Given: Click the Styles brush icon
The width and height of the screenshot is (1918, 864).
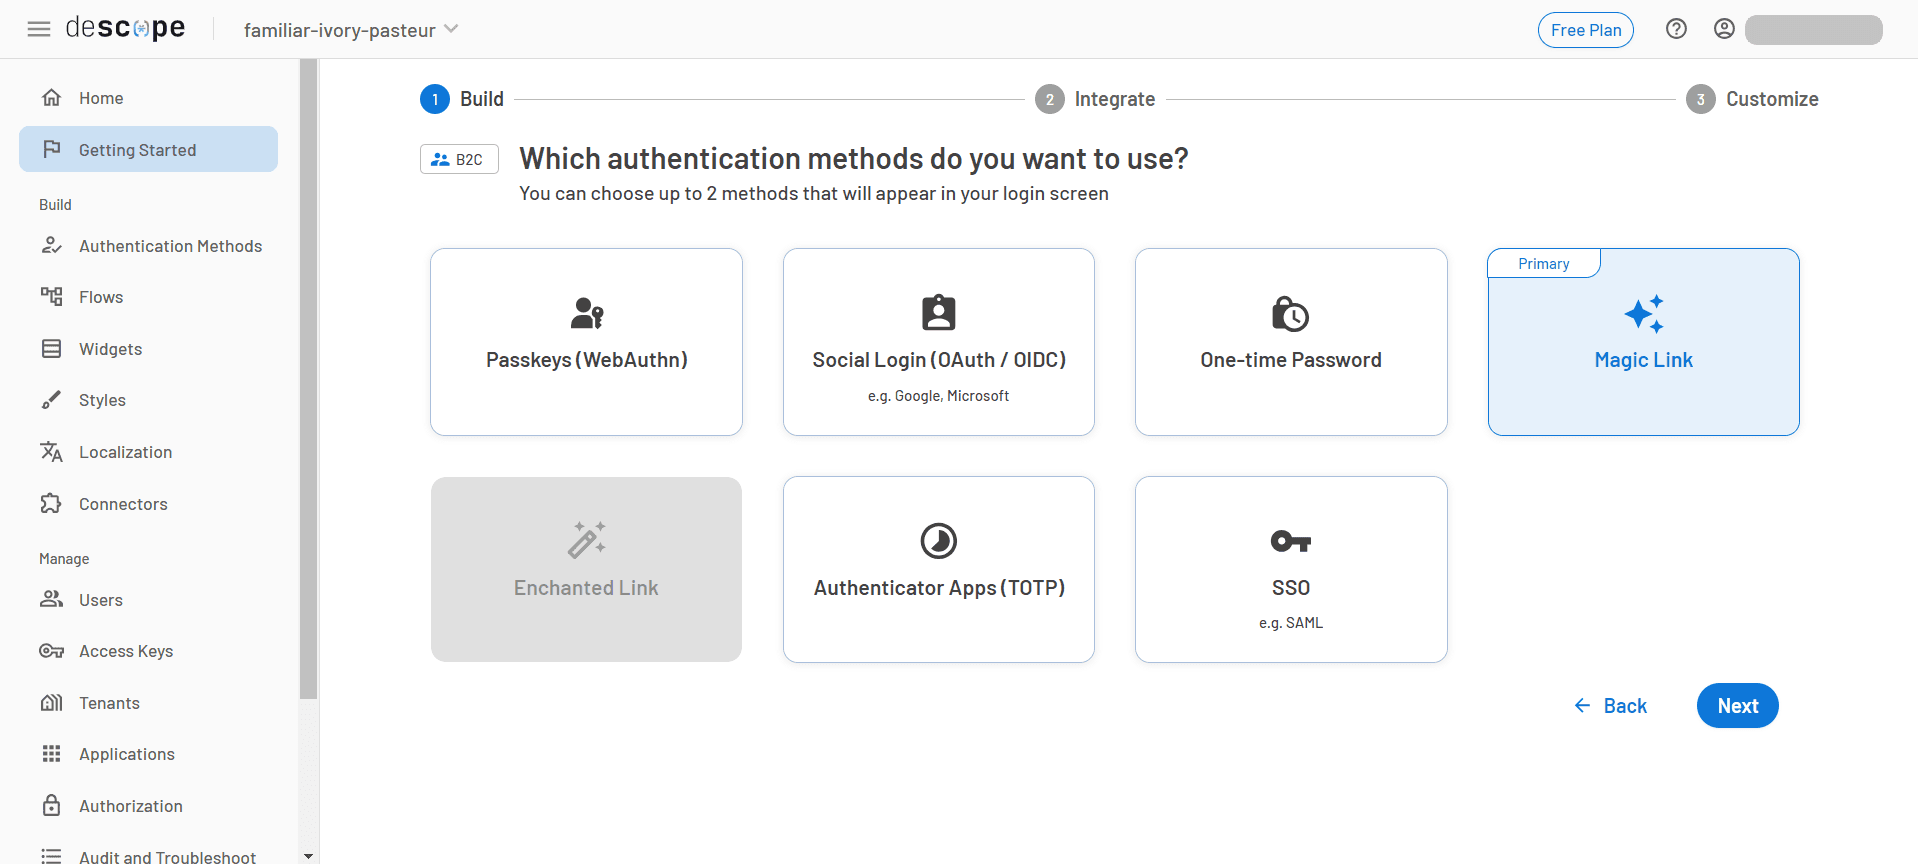Looking at the screenshot, I should point(52,400).
